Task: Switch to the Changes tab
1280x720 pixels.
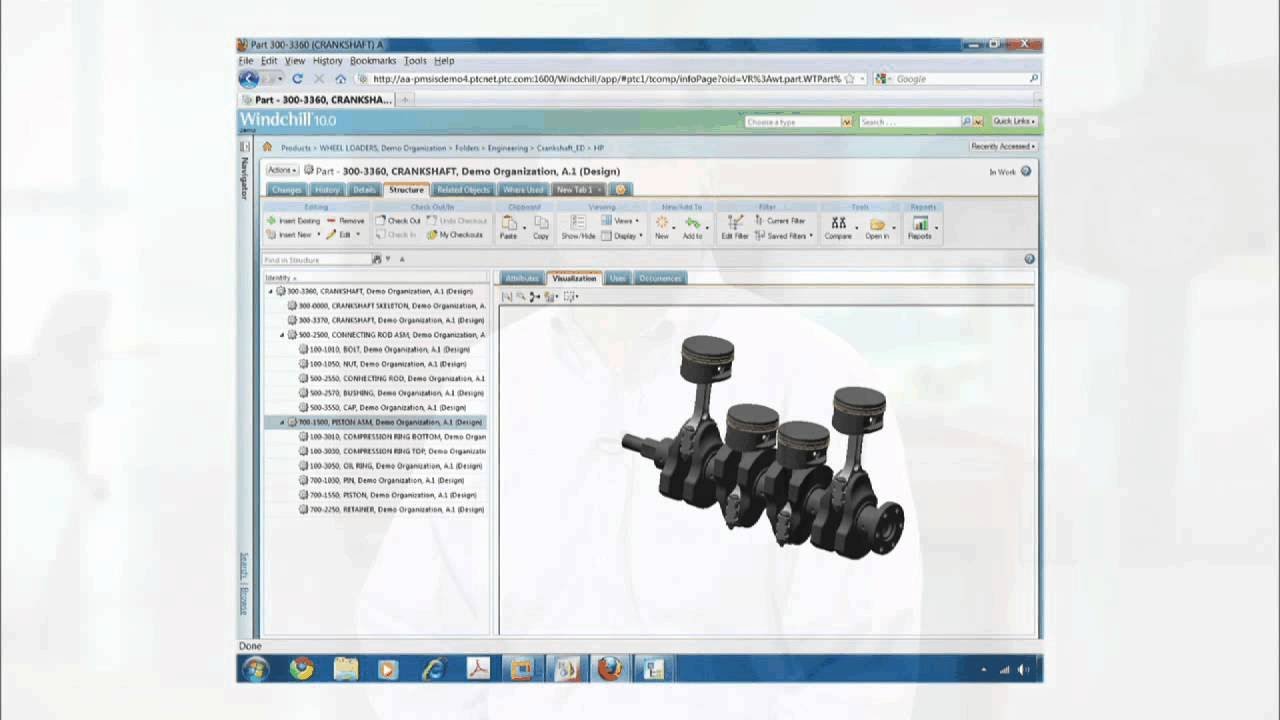Action: (x=286, y=189)
